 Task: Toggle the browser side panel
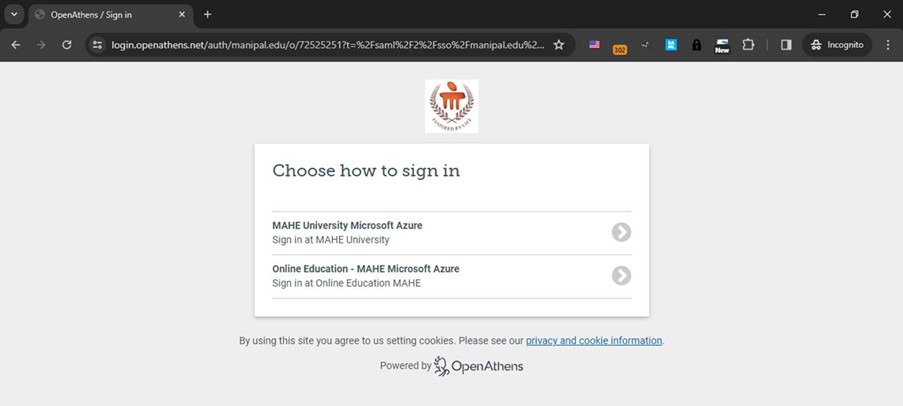point(786,45)
